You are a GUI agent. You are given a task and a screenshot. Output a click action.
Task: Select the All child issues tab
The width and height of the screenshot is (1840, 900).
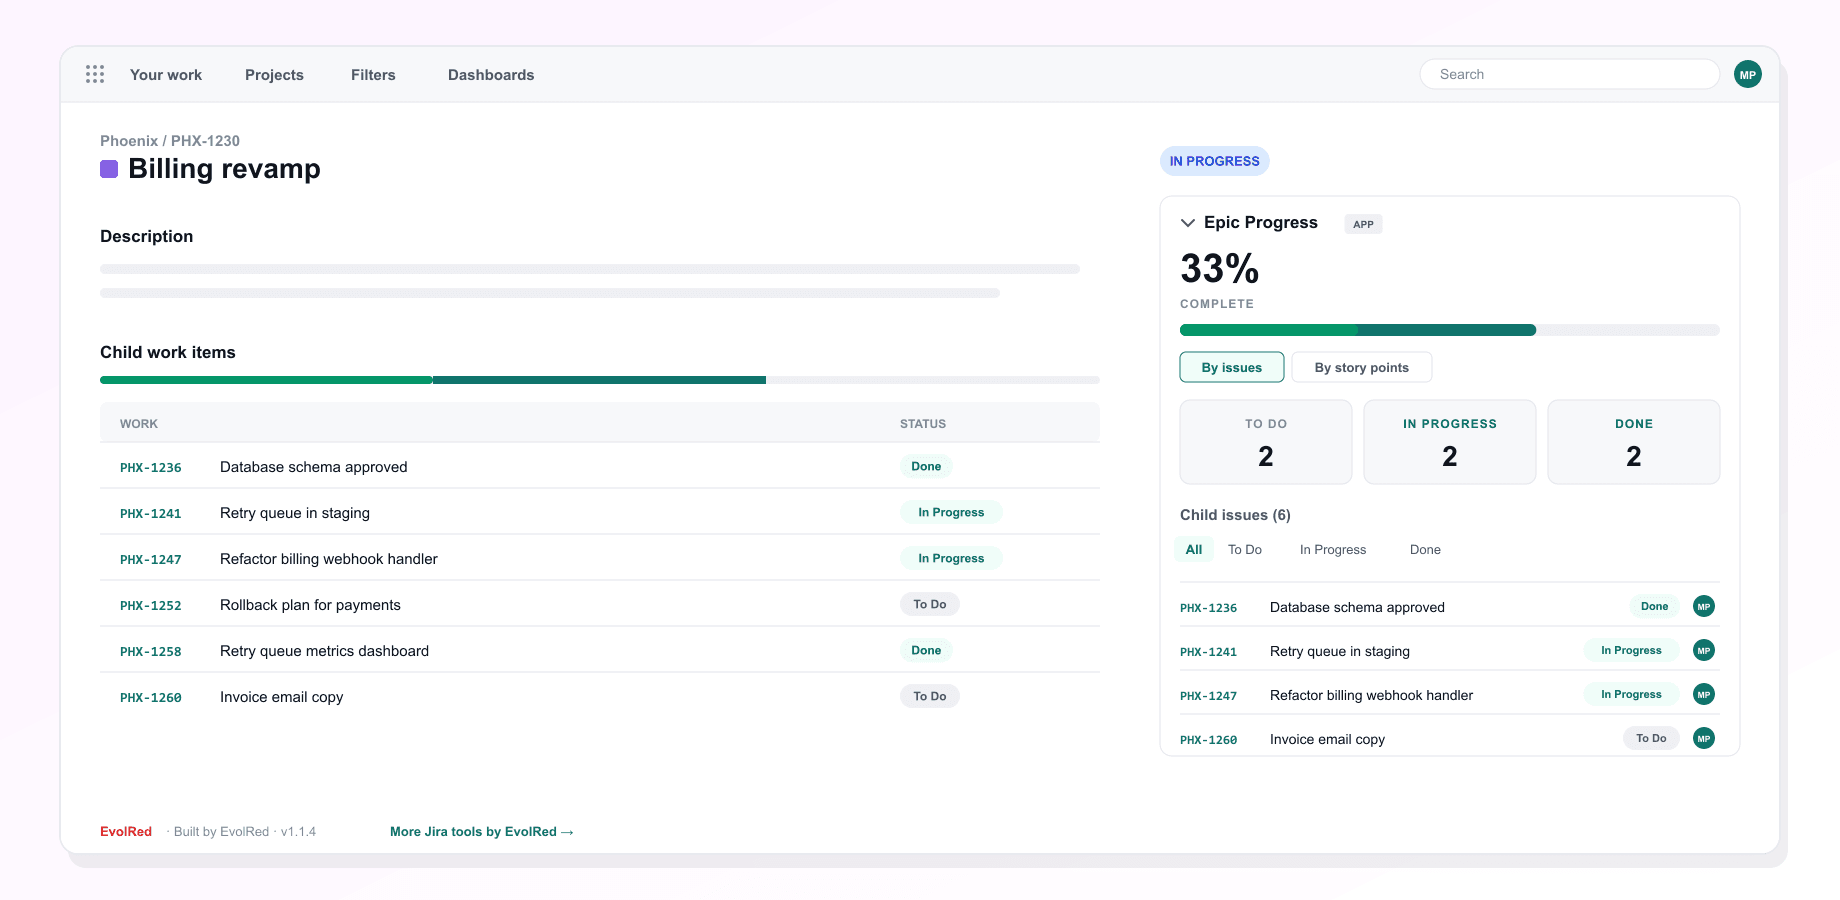point(1194,549)
